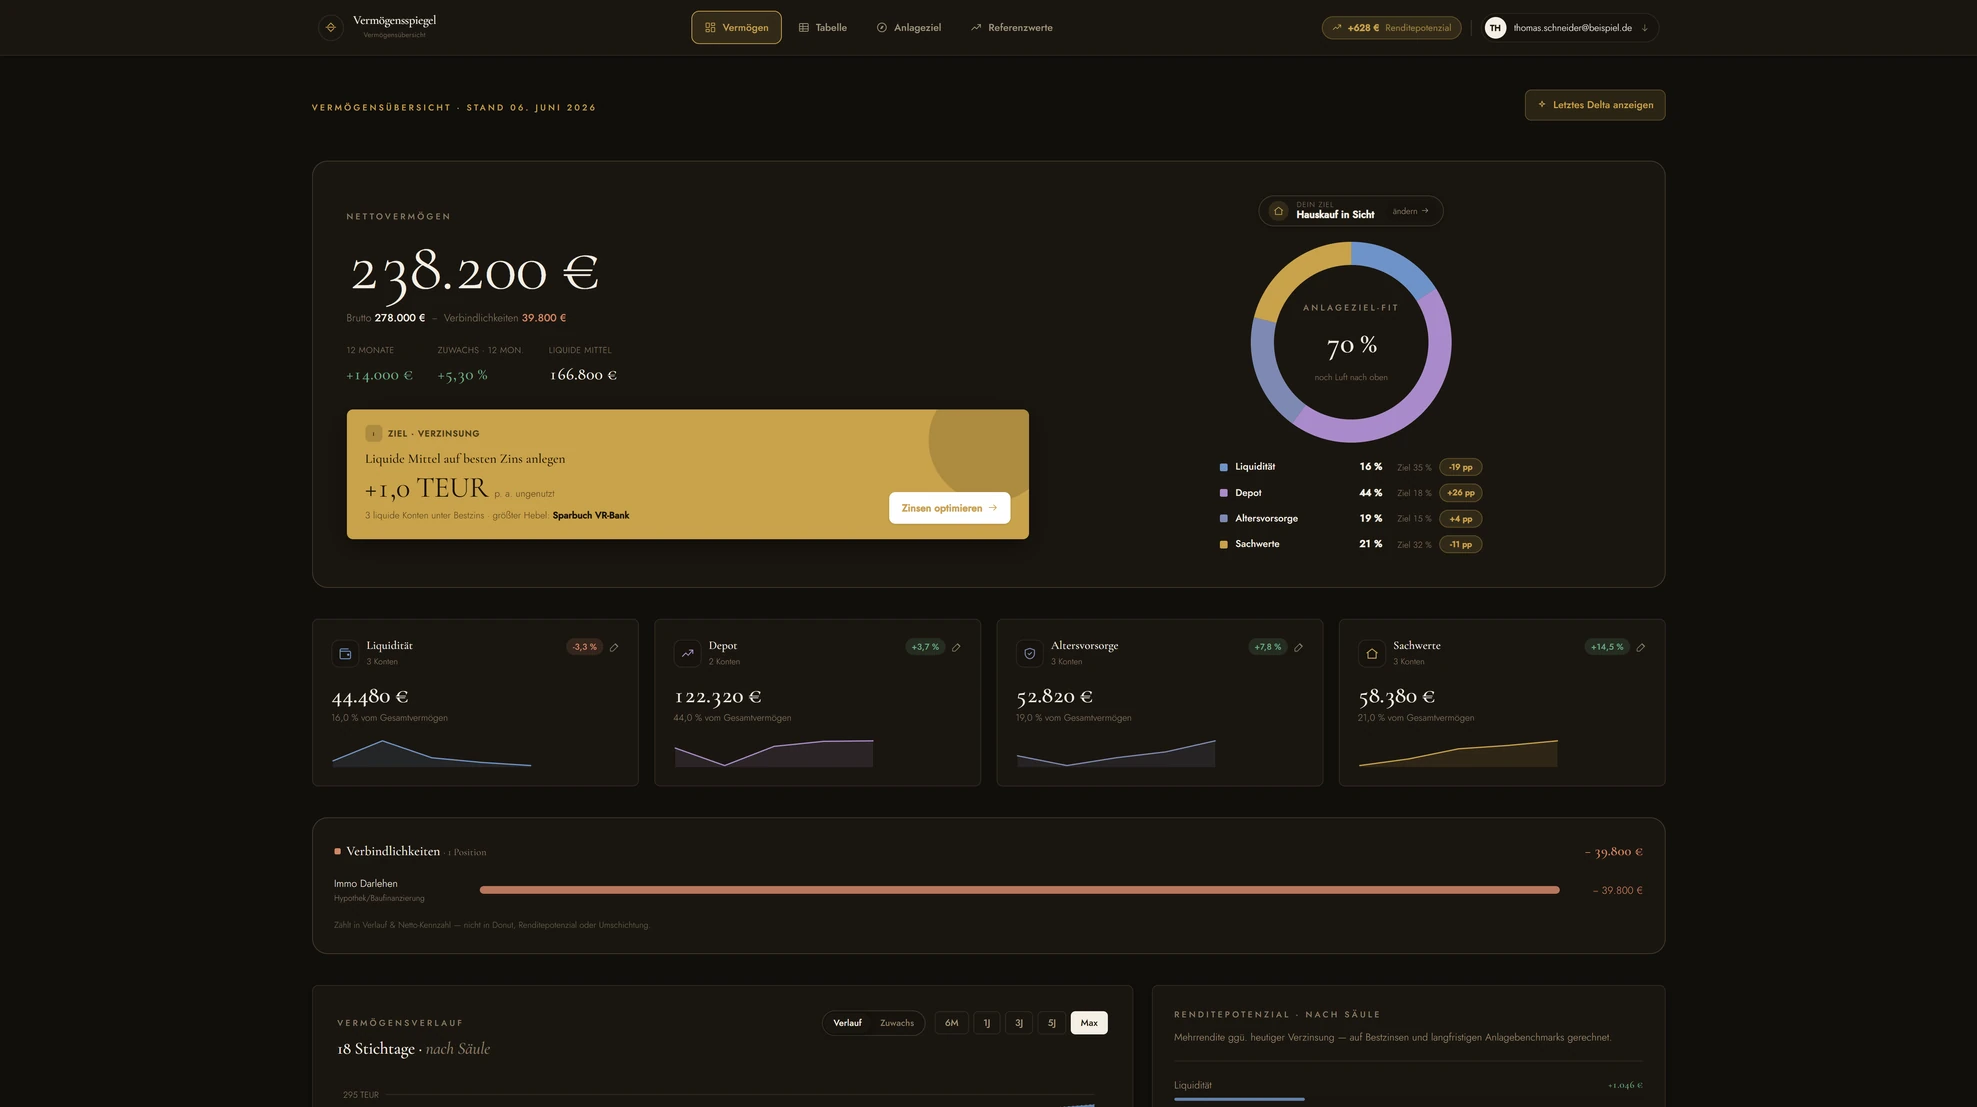Image resolution: width=1977 pixels, height=1107 pixels.
Task: Switch chart mode to Zuwachs
Action: [x=896, y=1023]
